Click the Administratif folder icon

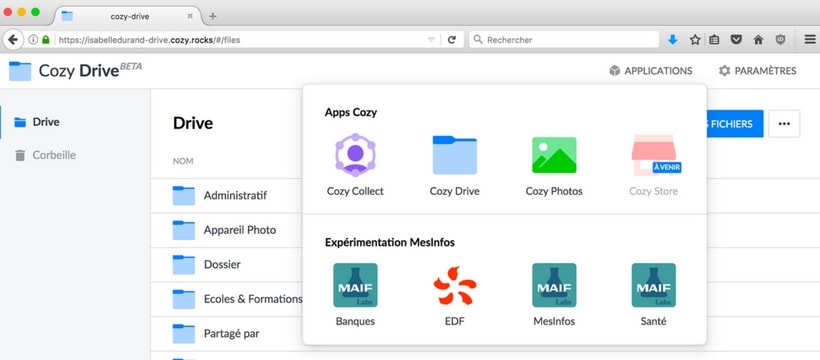pyautogui.click(x=184, y=195)
